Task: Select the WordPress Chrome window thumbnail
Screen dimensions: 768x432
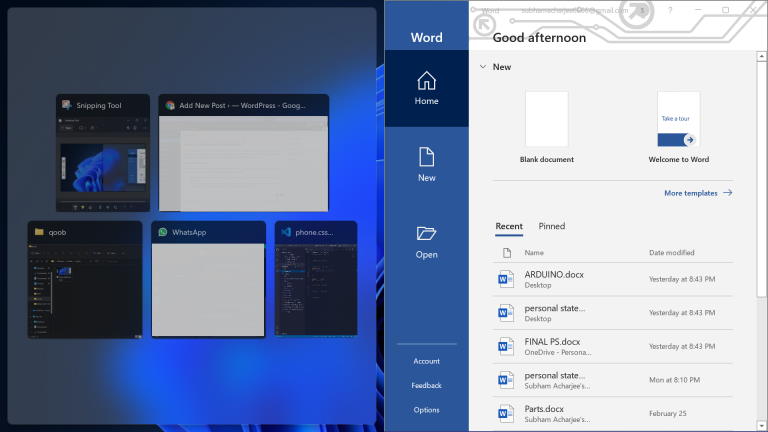Action: point(243,160)
